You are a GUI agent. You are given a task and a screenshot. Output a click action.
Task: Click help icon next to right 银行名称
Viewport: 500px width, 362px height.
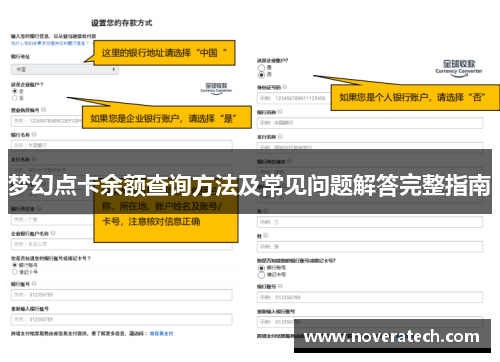[x=280, y=112]
